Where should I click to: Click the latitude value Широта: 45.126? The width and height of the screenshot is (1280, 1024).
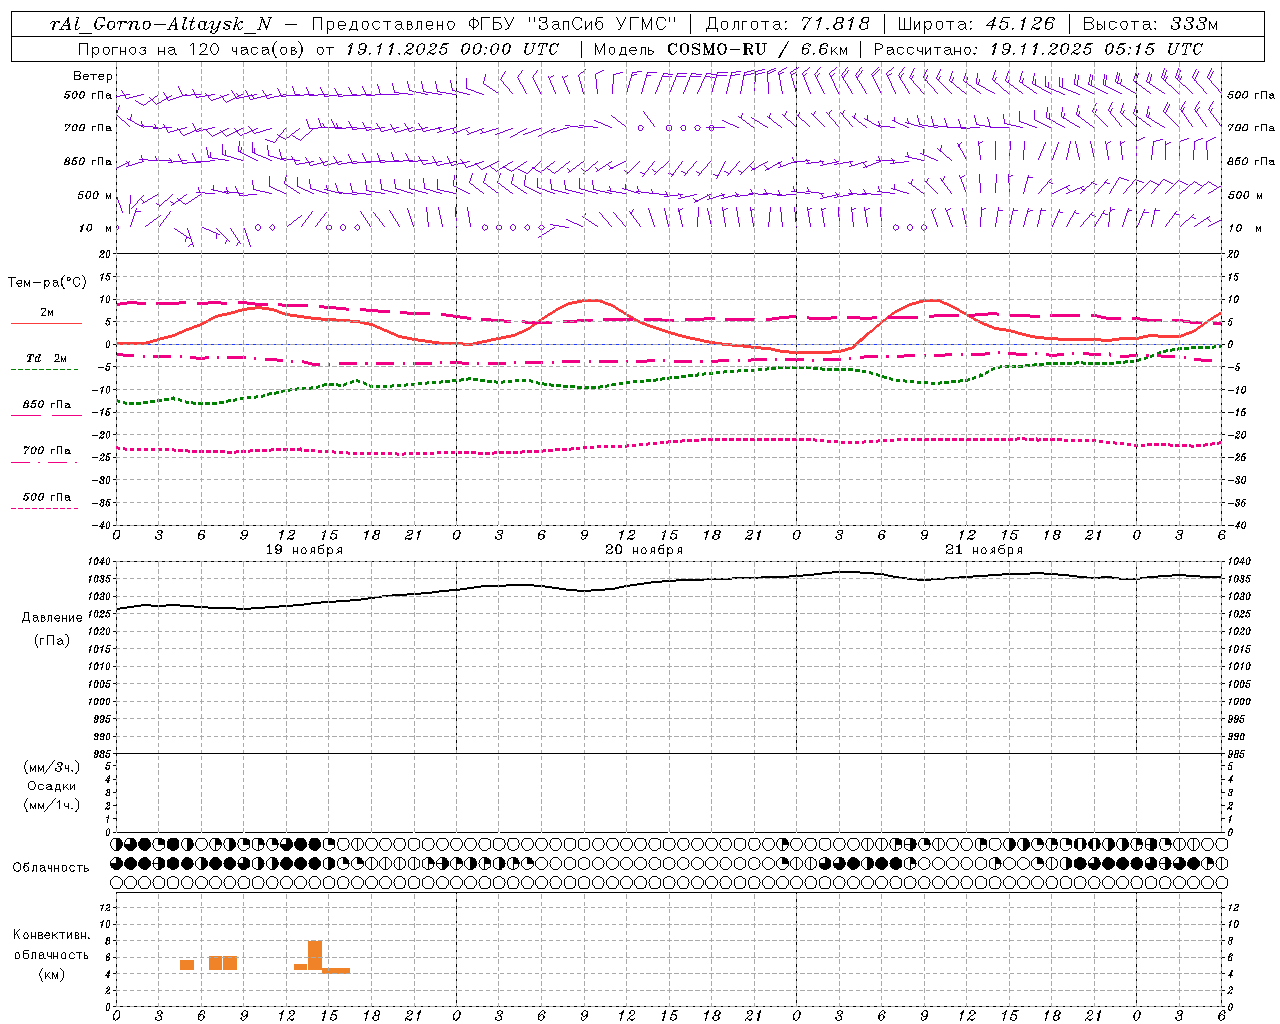point(976,24)
